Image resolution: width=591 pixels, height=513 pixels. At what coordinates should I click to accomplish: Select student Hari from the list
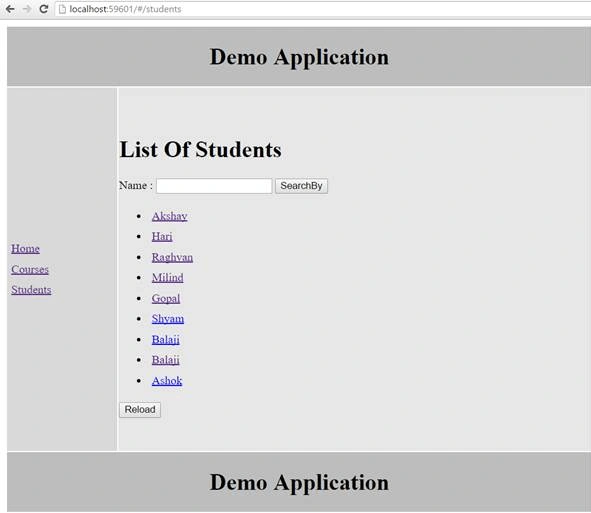[162, 237]
